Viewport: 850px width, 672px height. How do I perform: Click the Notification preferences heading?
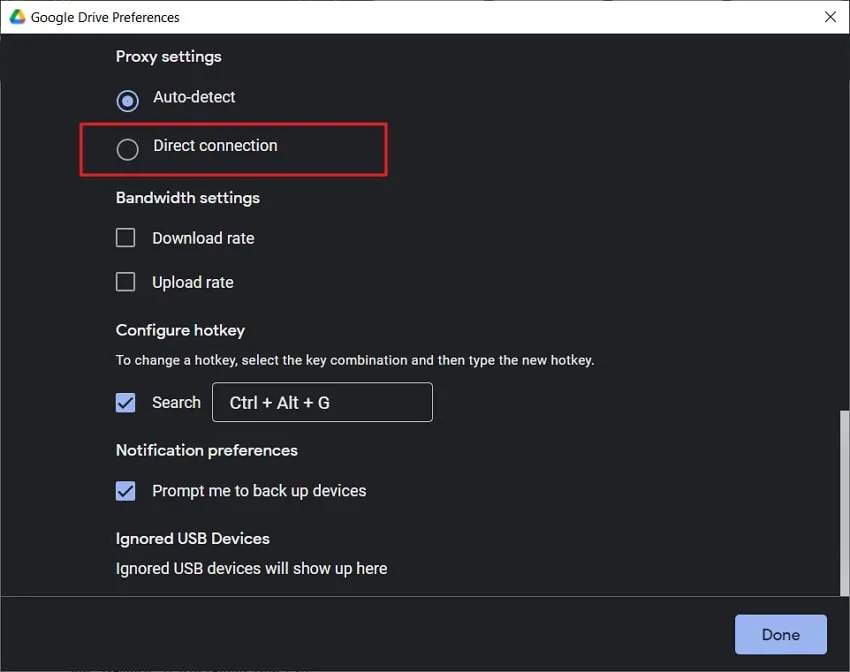coord(206,450)
